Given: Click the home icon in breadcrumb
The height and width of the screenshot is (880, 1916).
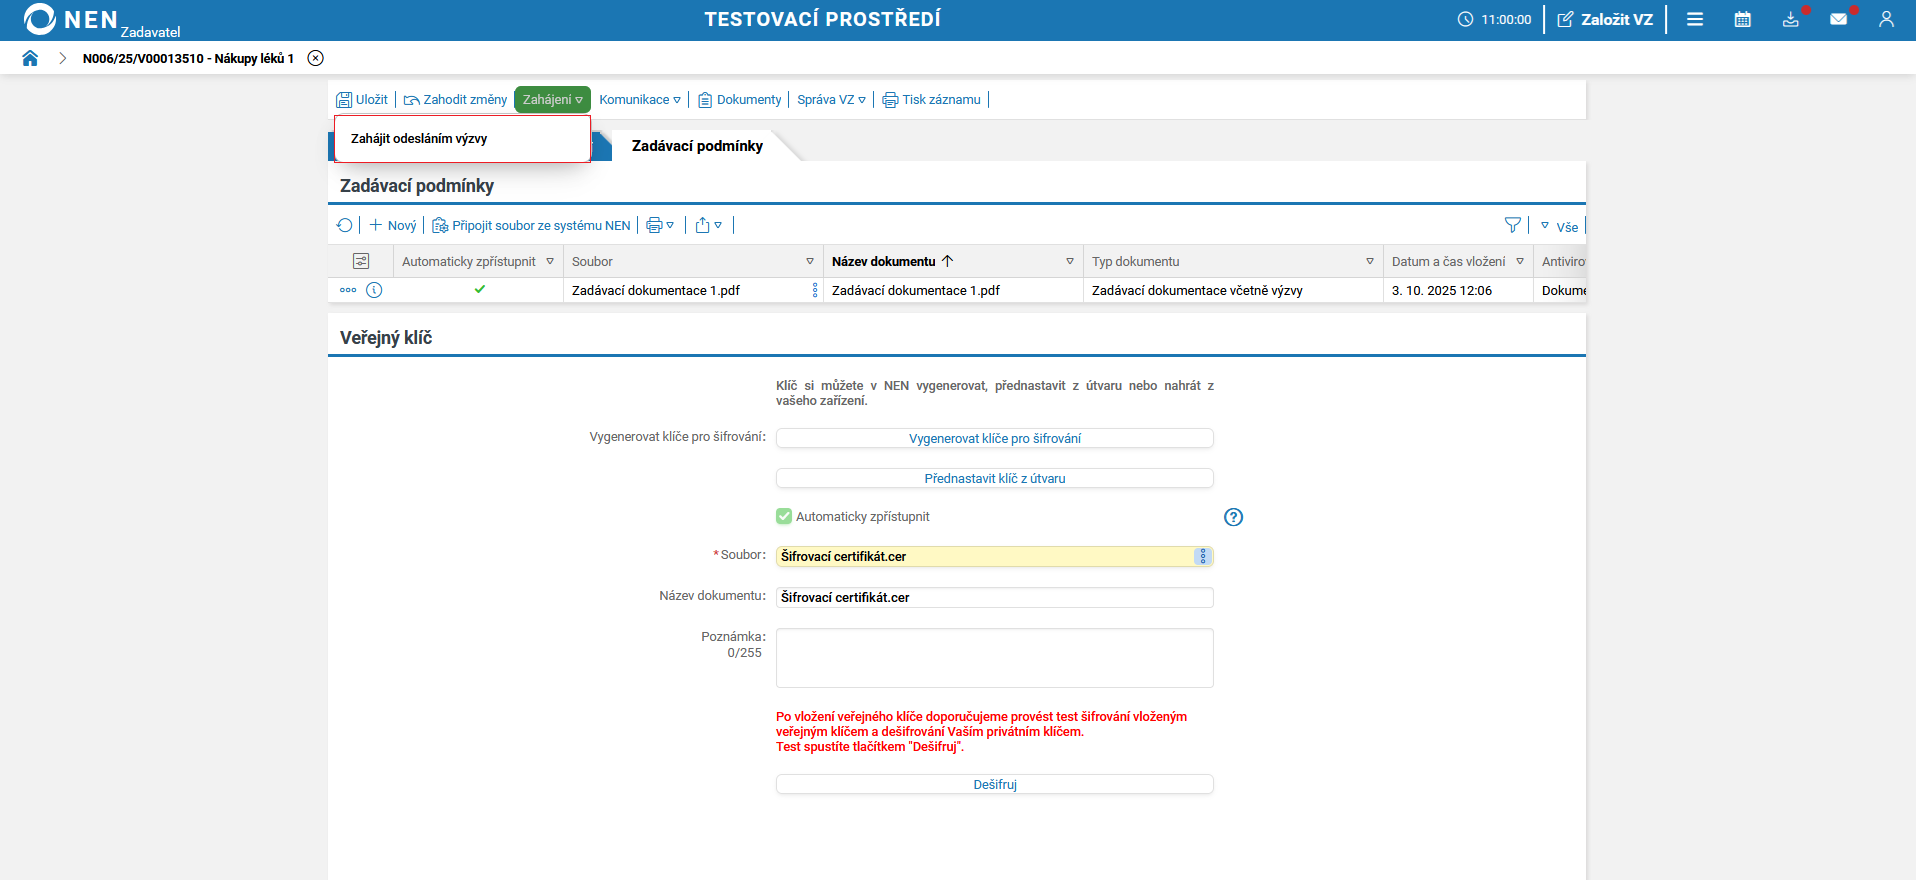Looking at the screenshot, I should tap(30, 58).
